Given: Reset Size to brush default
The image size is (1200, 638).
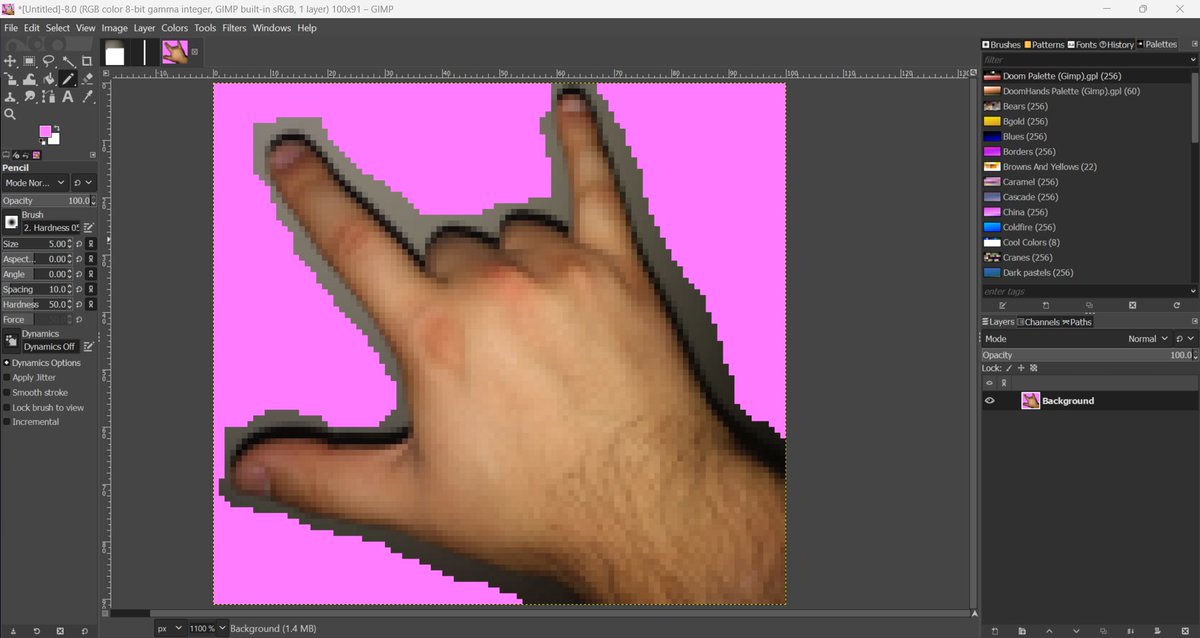Looking at the screenshot, I should click(x=78, y=243).
